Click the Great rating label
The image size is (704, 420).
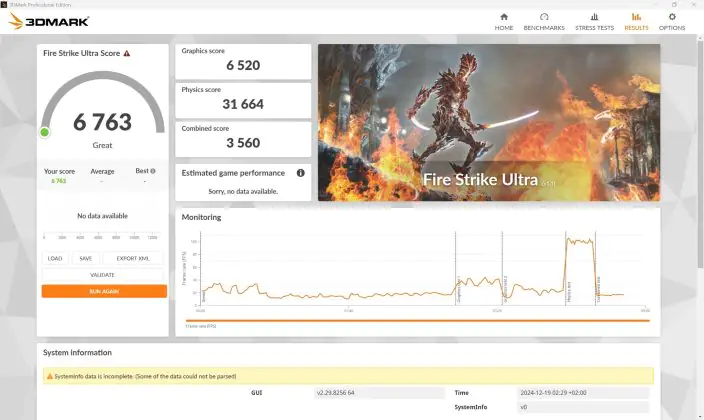click(x=102, y=145)
